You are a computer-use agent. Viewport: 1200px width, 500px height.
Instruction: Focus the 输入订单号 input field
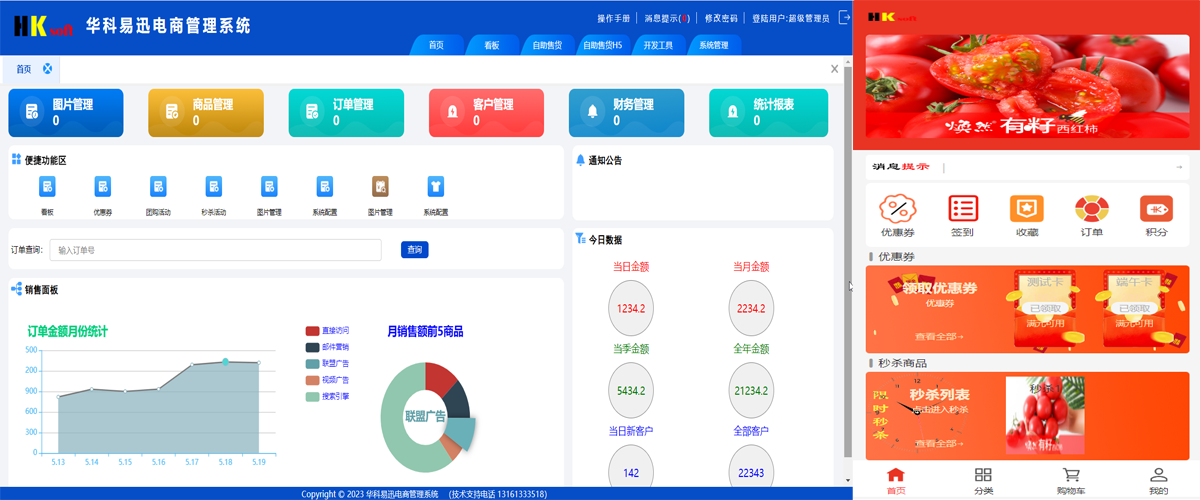click(x=215, y=250)
